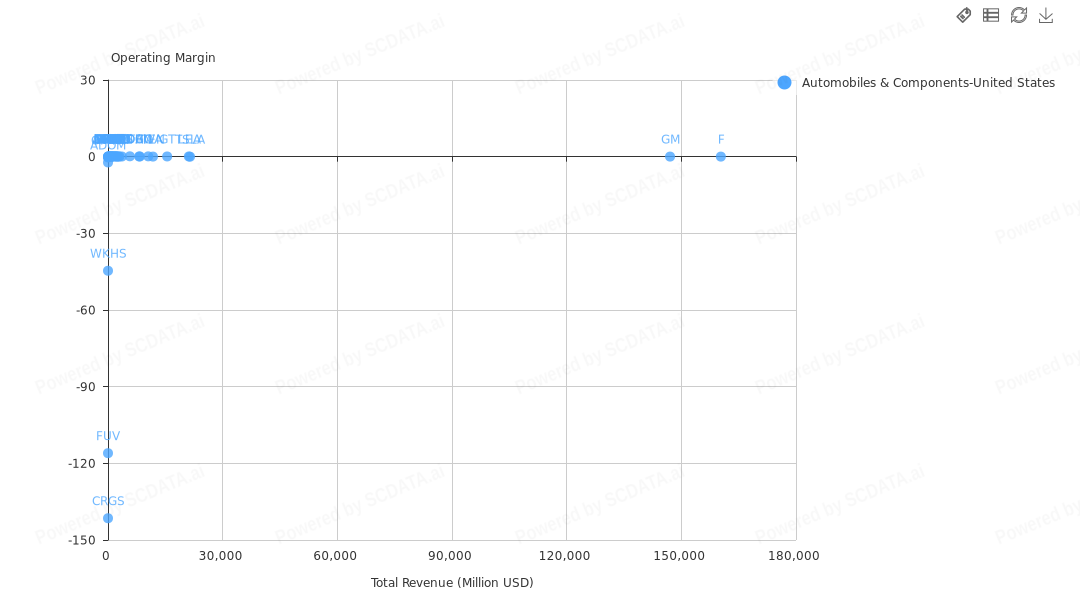The height and width of the screenshot is (600, 1080).
Task: Click the refresh/restore chart icon
Action: 1019,15
